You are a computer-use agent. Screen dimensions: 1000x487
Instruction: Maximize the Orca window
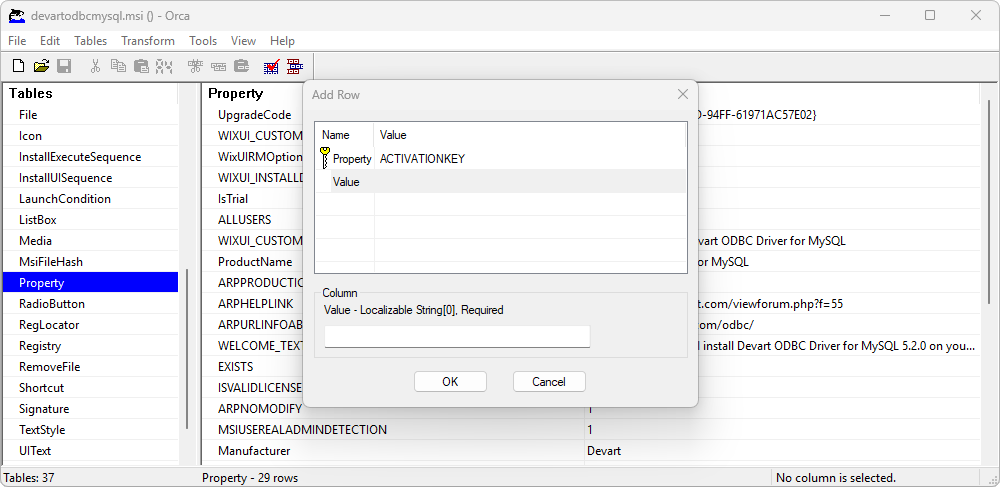point(930,15)
